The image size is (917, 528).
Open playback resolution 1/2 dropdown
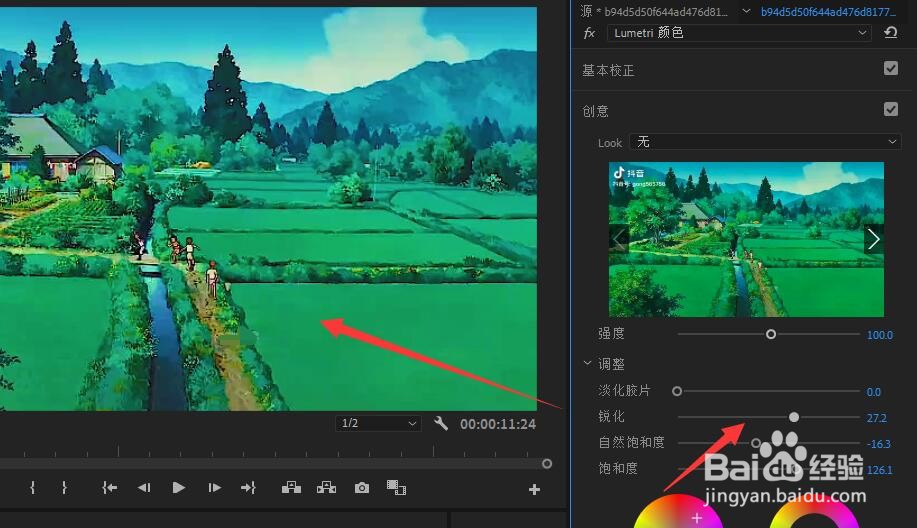click(378, 423)
